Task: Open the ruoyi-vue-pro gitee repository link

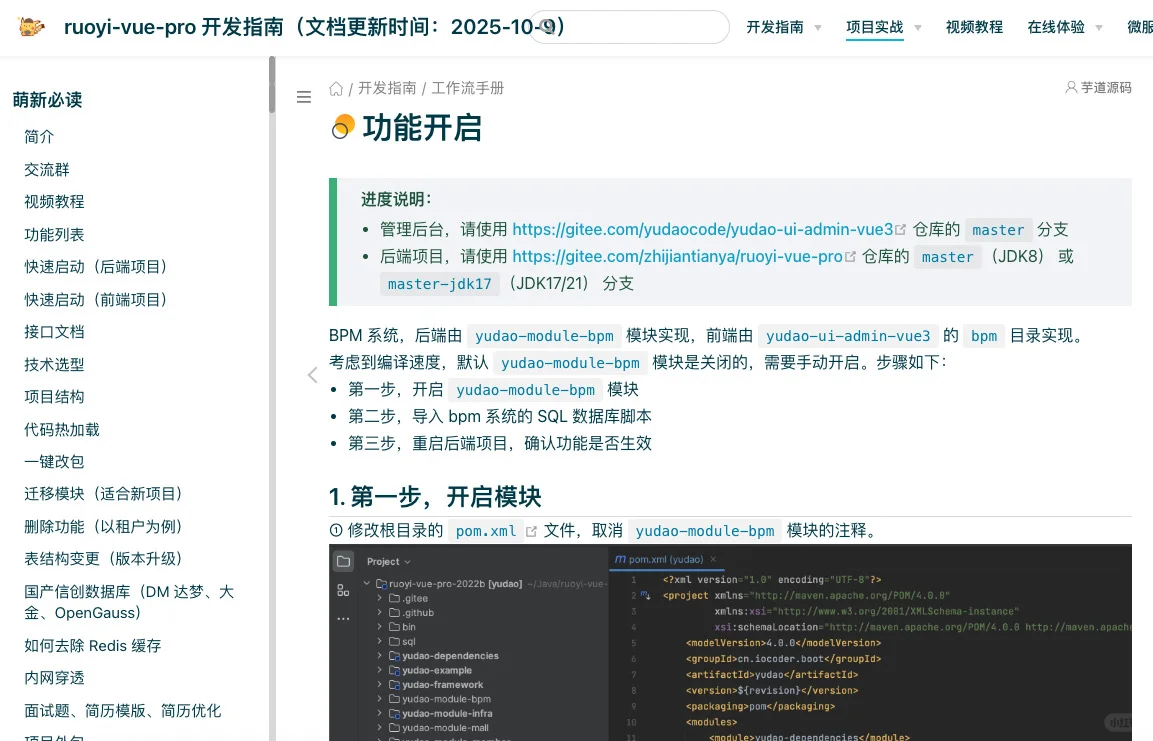Action: click(677, 257)
